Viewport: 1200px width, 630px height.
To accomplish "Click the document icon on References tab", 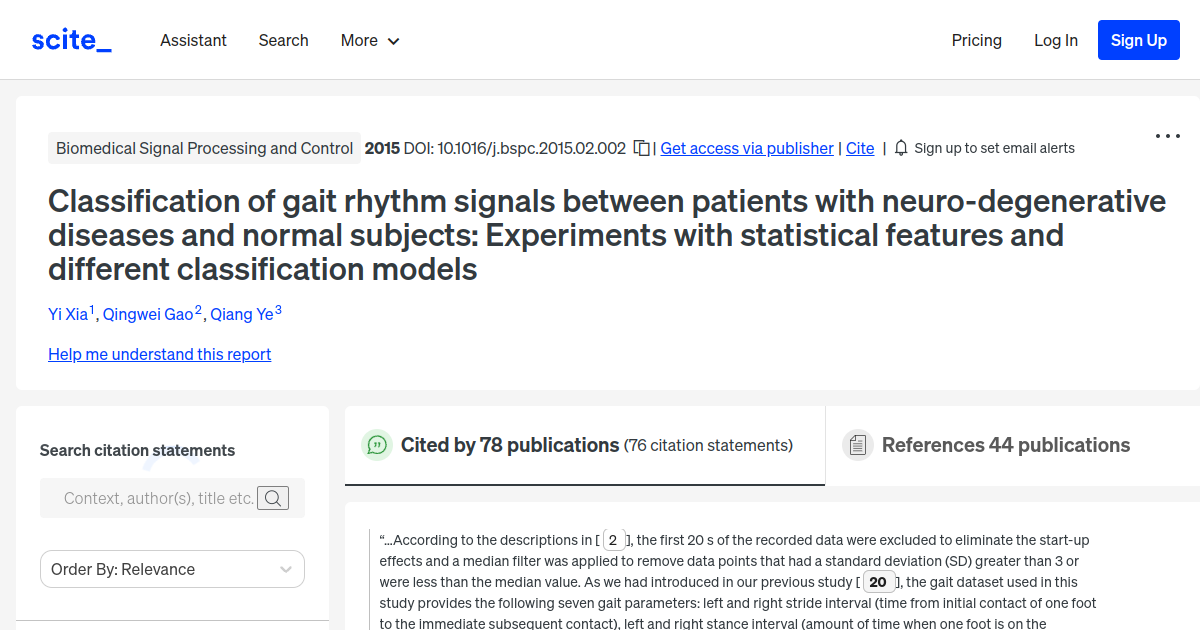I will [858, 444].
